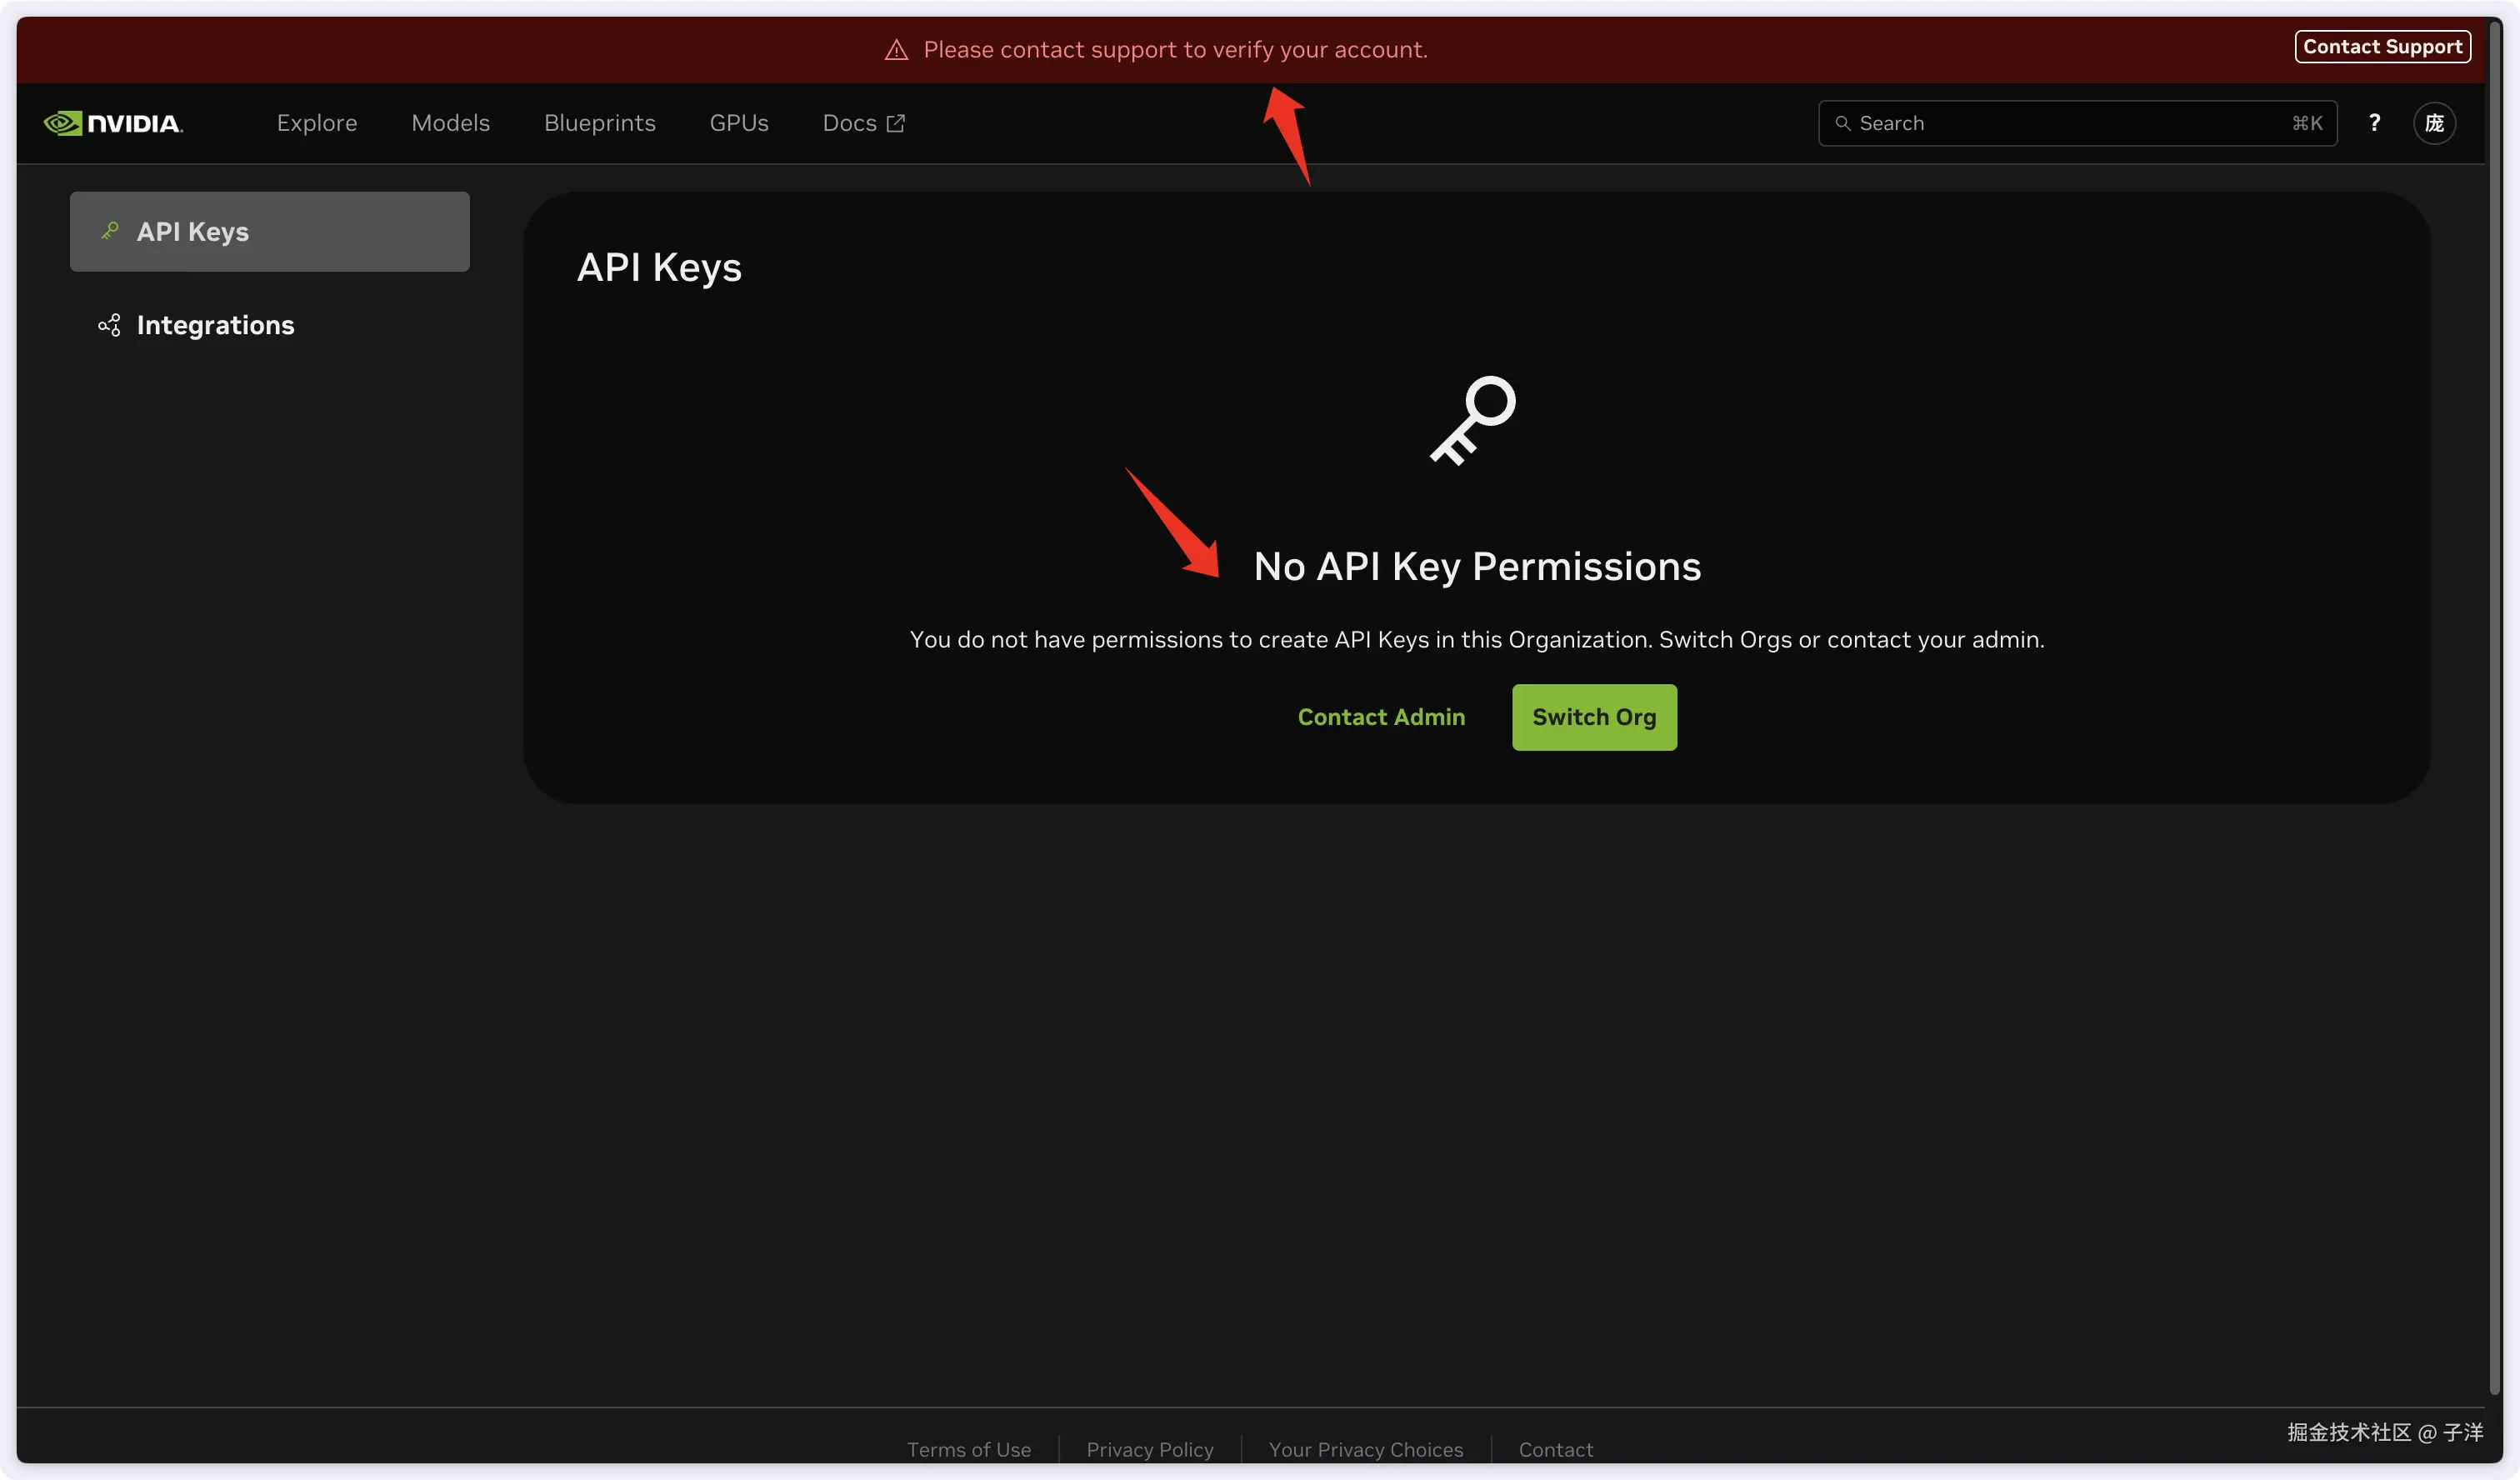Open the Explore menu item
The image size is (2520, 1480).
pyautogui.click(x=316, y=123)
